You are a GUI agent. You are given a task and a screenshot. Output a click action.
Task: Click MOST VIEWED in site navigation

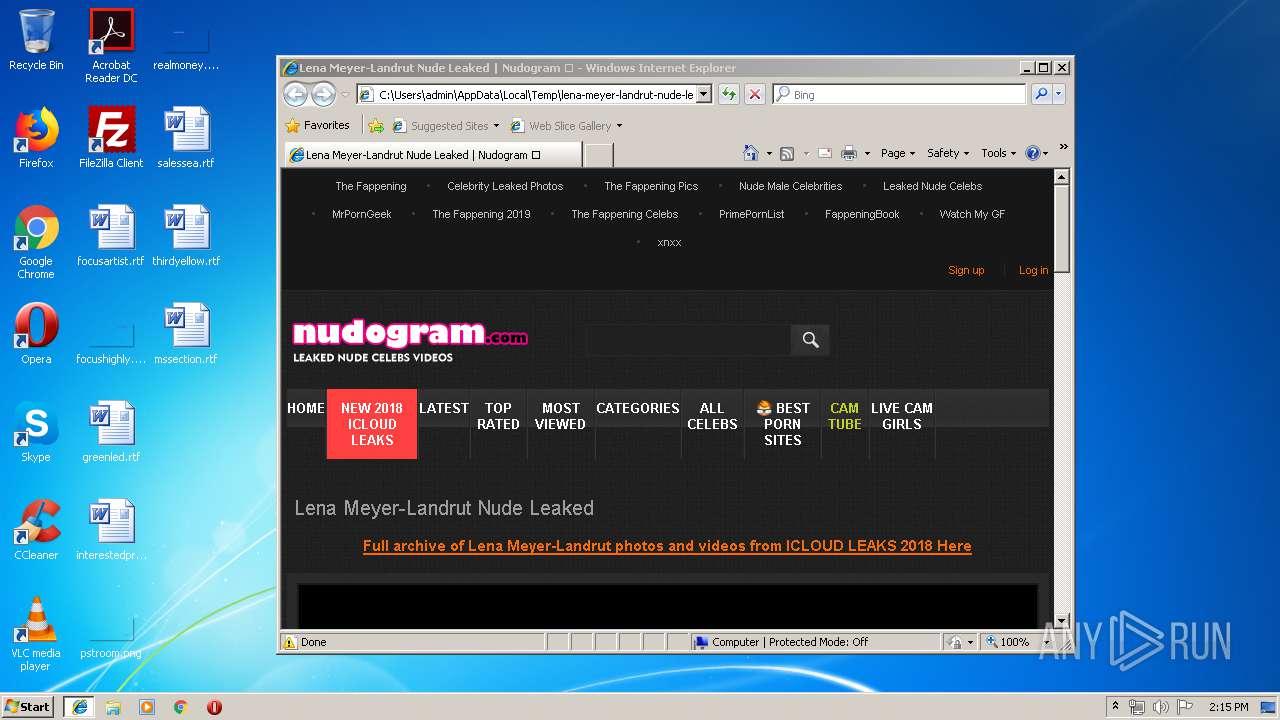pyautogui.click(x=560, y=416)
